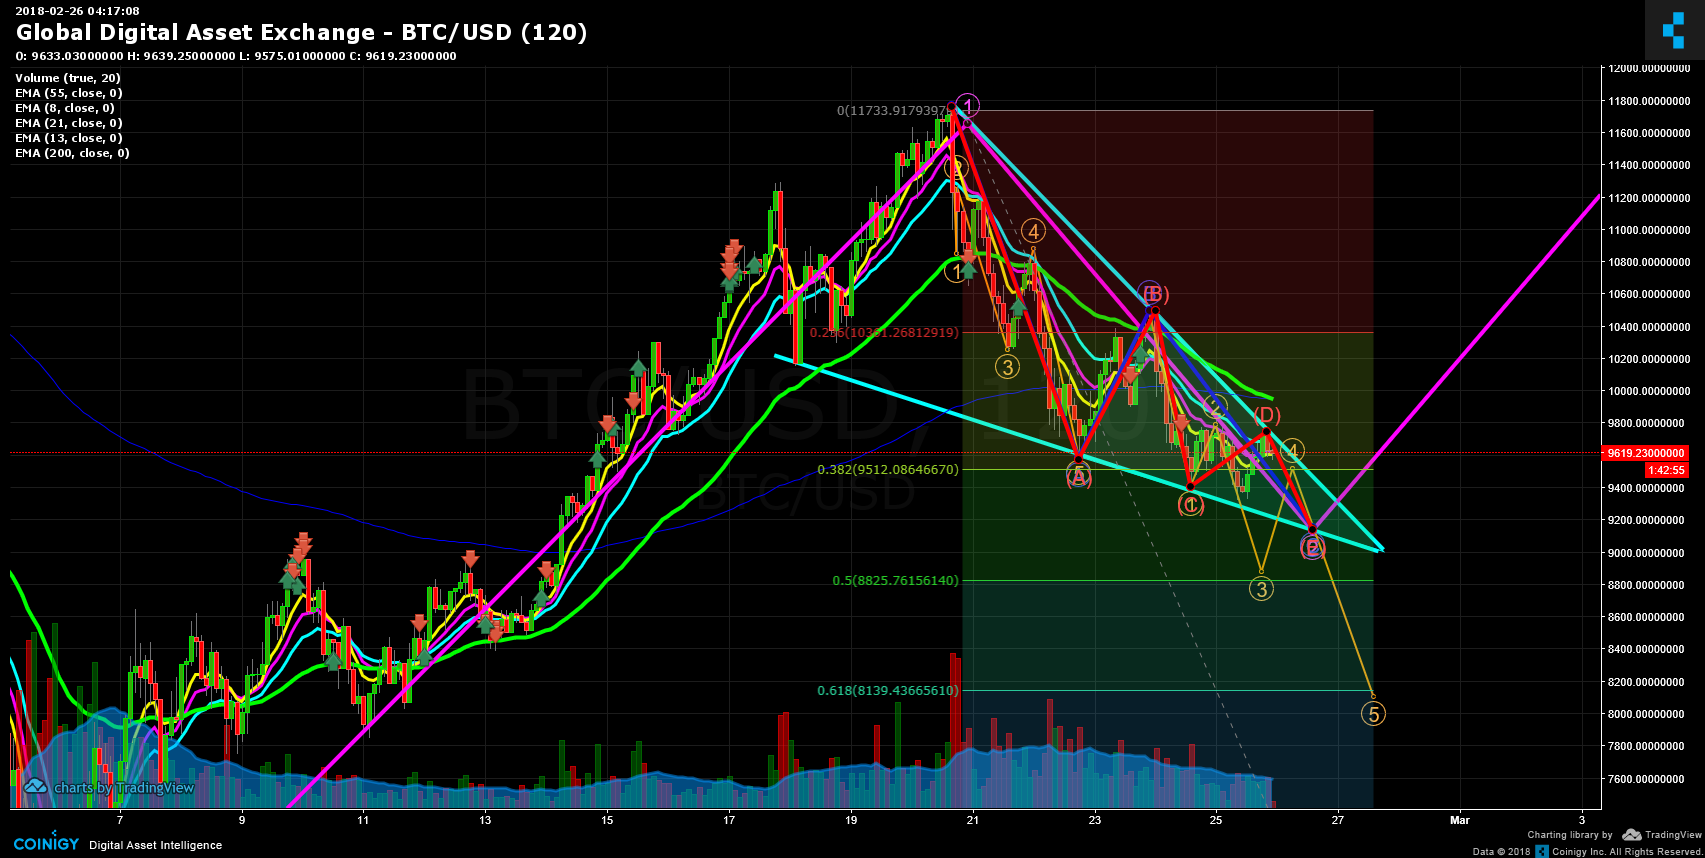Click date 23 on the time axis
This screenshot has height=858, width=1705.
tap(1095, 820)
